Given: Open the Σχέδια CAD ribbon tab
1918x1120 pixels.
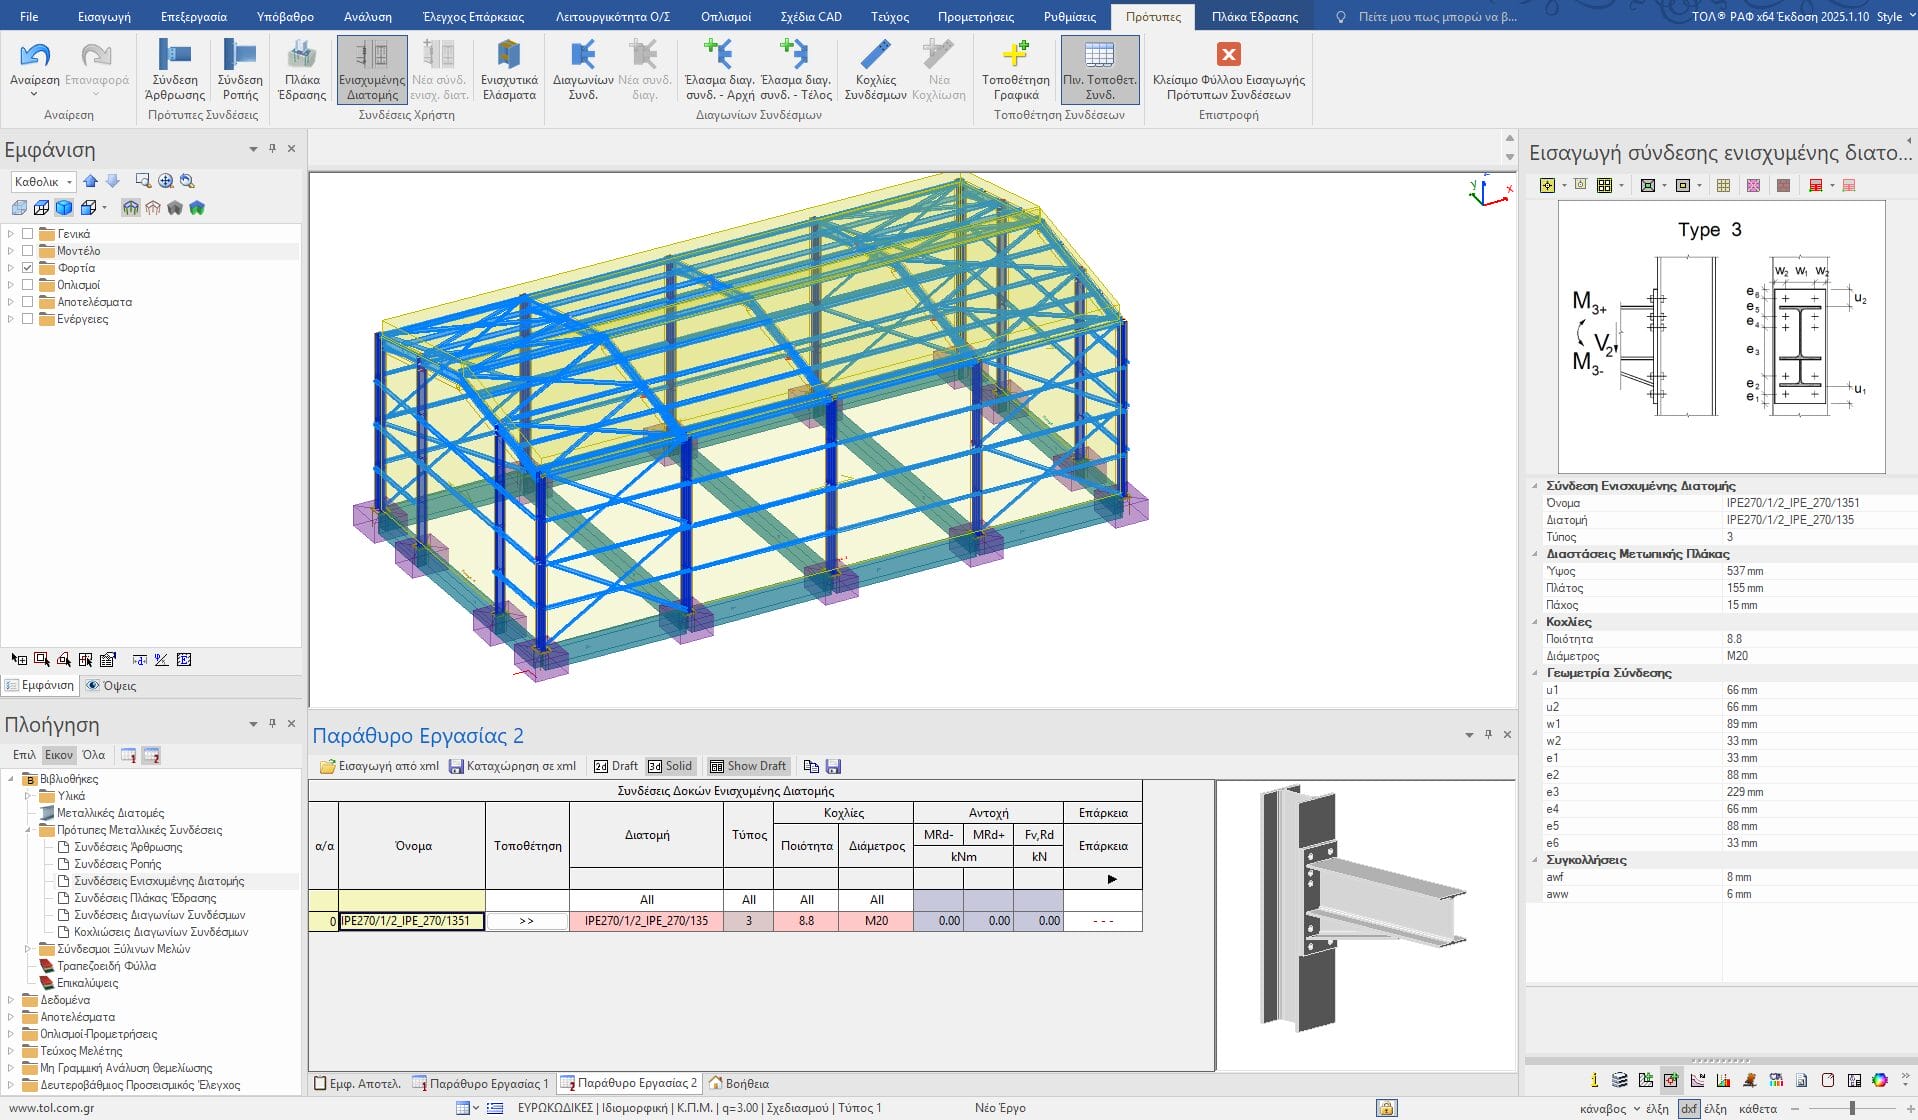Looking at the screenshot, I should [810, 16].
